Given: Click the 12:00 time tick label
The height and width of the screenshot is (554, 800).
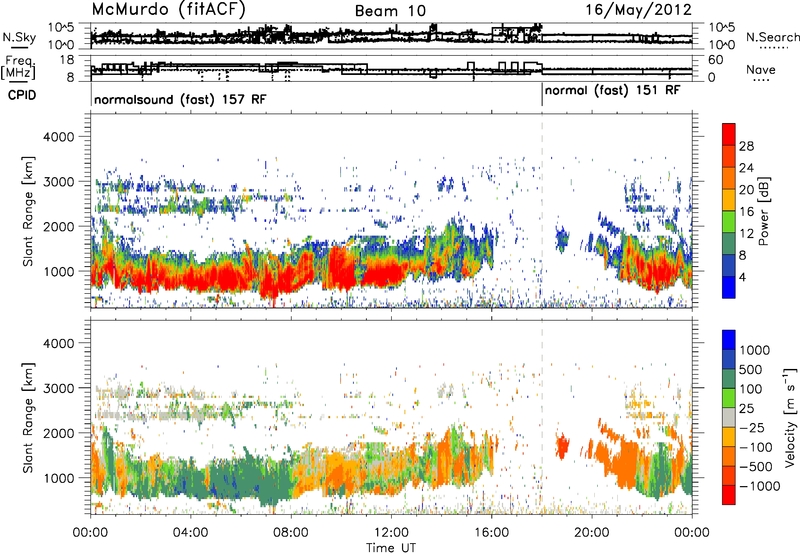Looking at the screenshot, I should tap(391, 533).
